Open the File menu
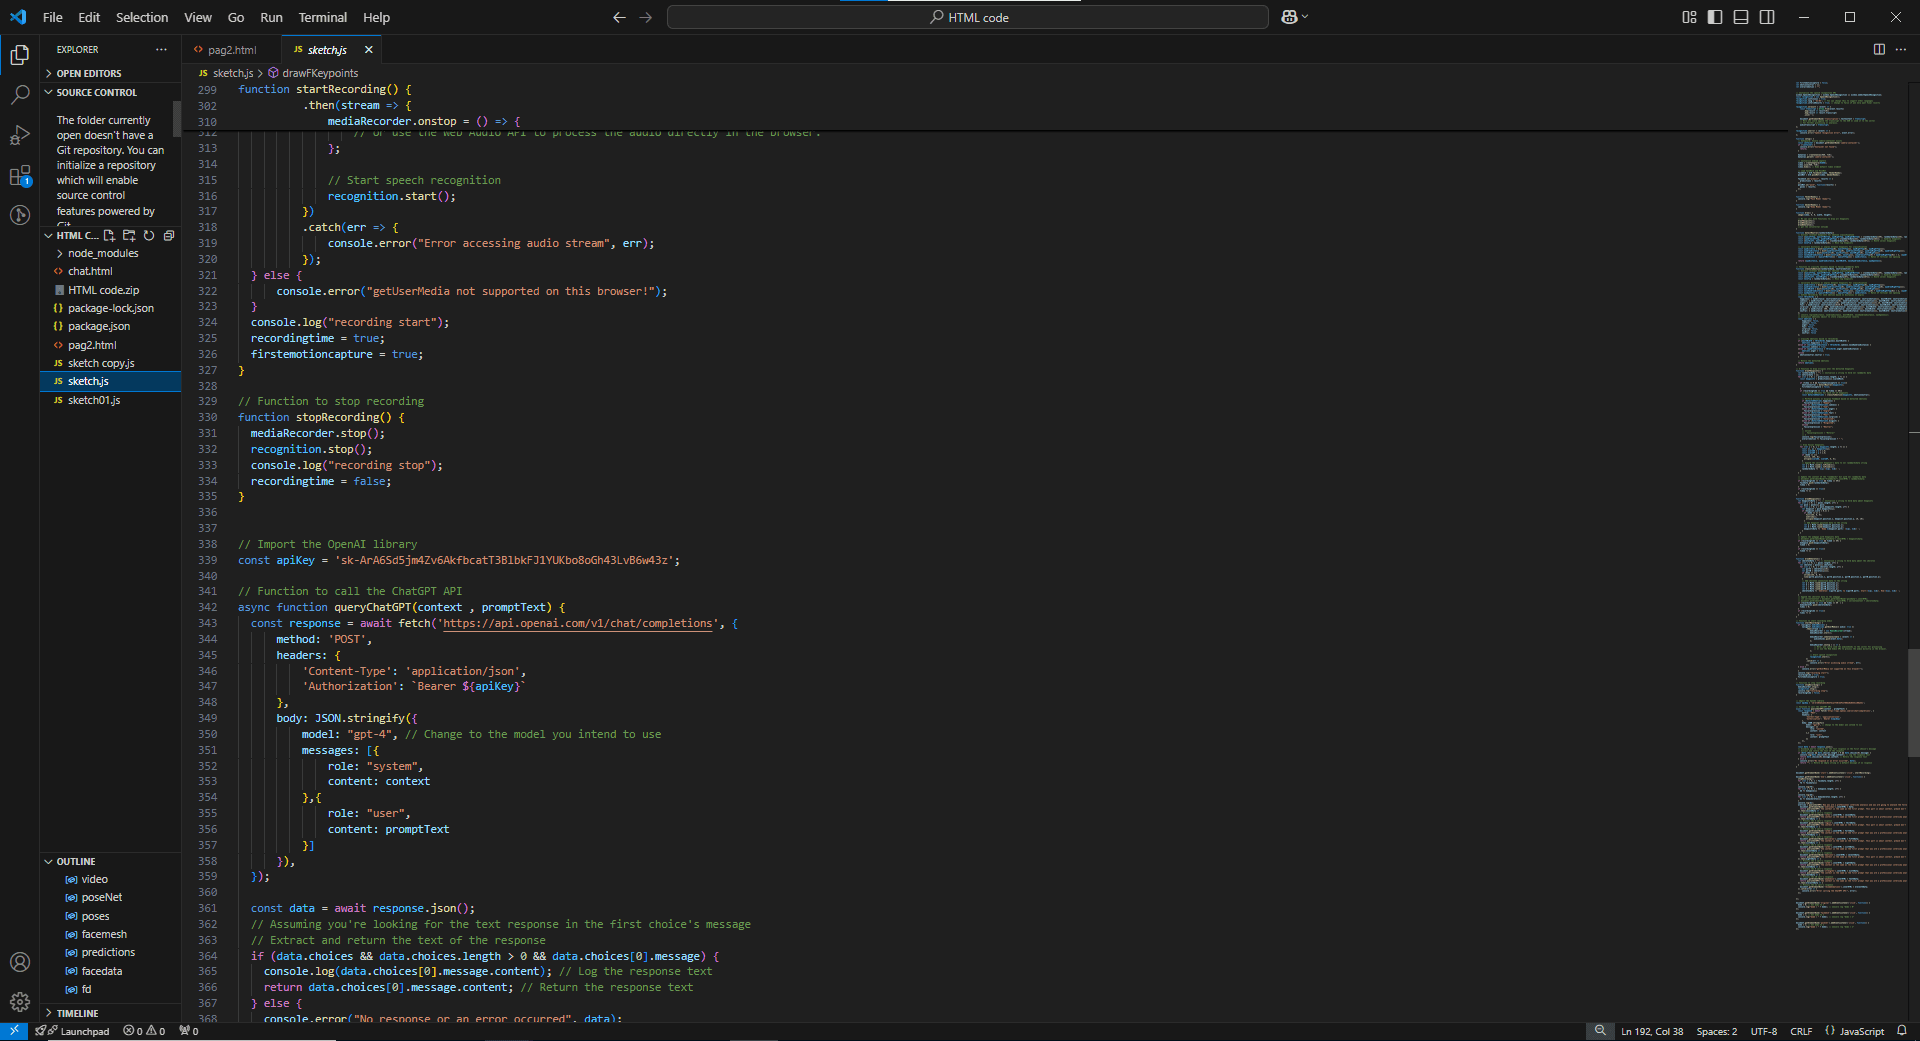Screen dimensions: 1920x1041 tap(53, 17)
